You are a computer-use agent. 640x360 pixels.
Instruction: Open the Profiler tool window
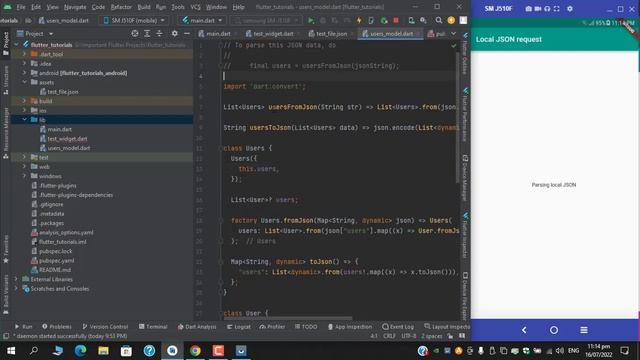pyautogui.click(x=272, y=327)
